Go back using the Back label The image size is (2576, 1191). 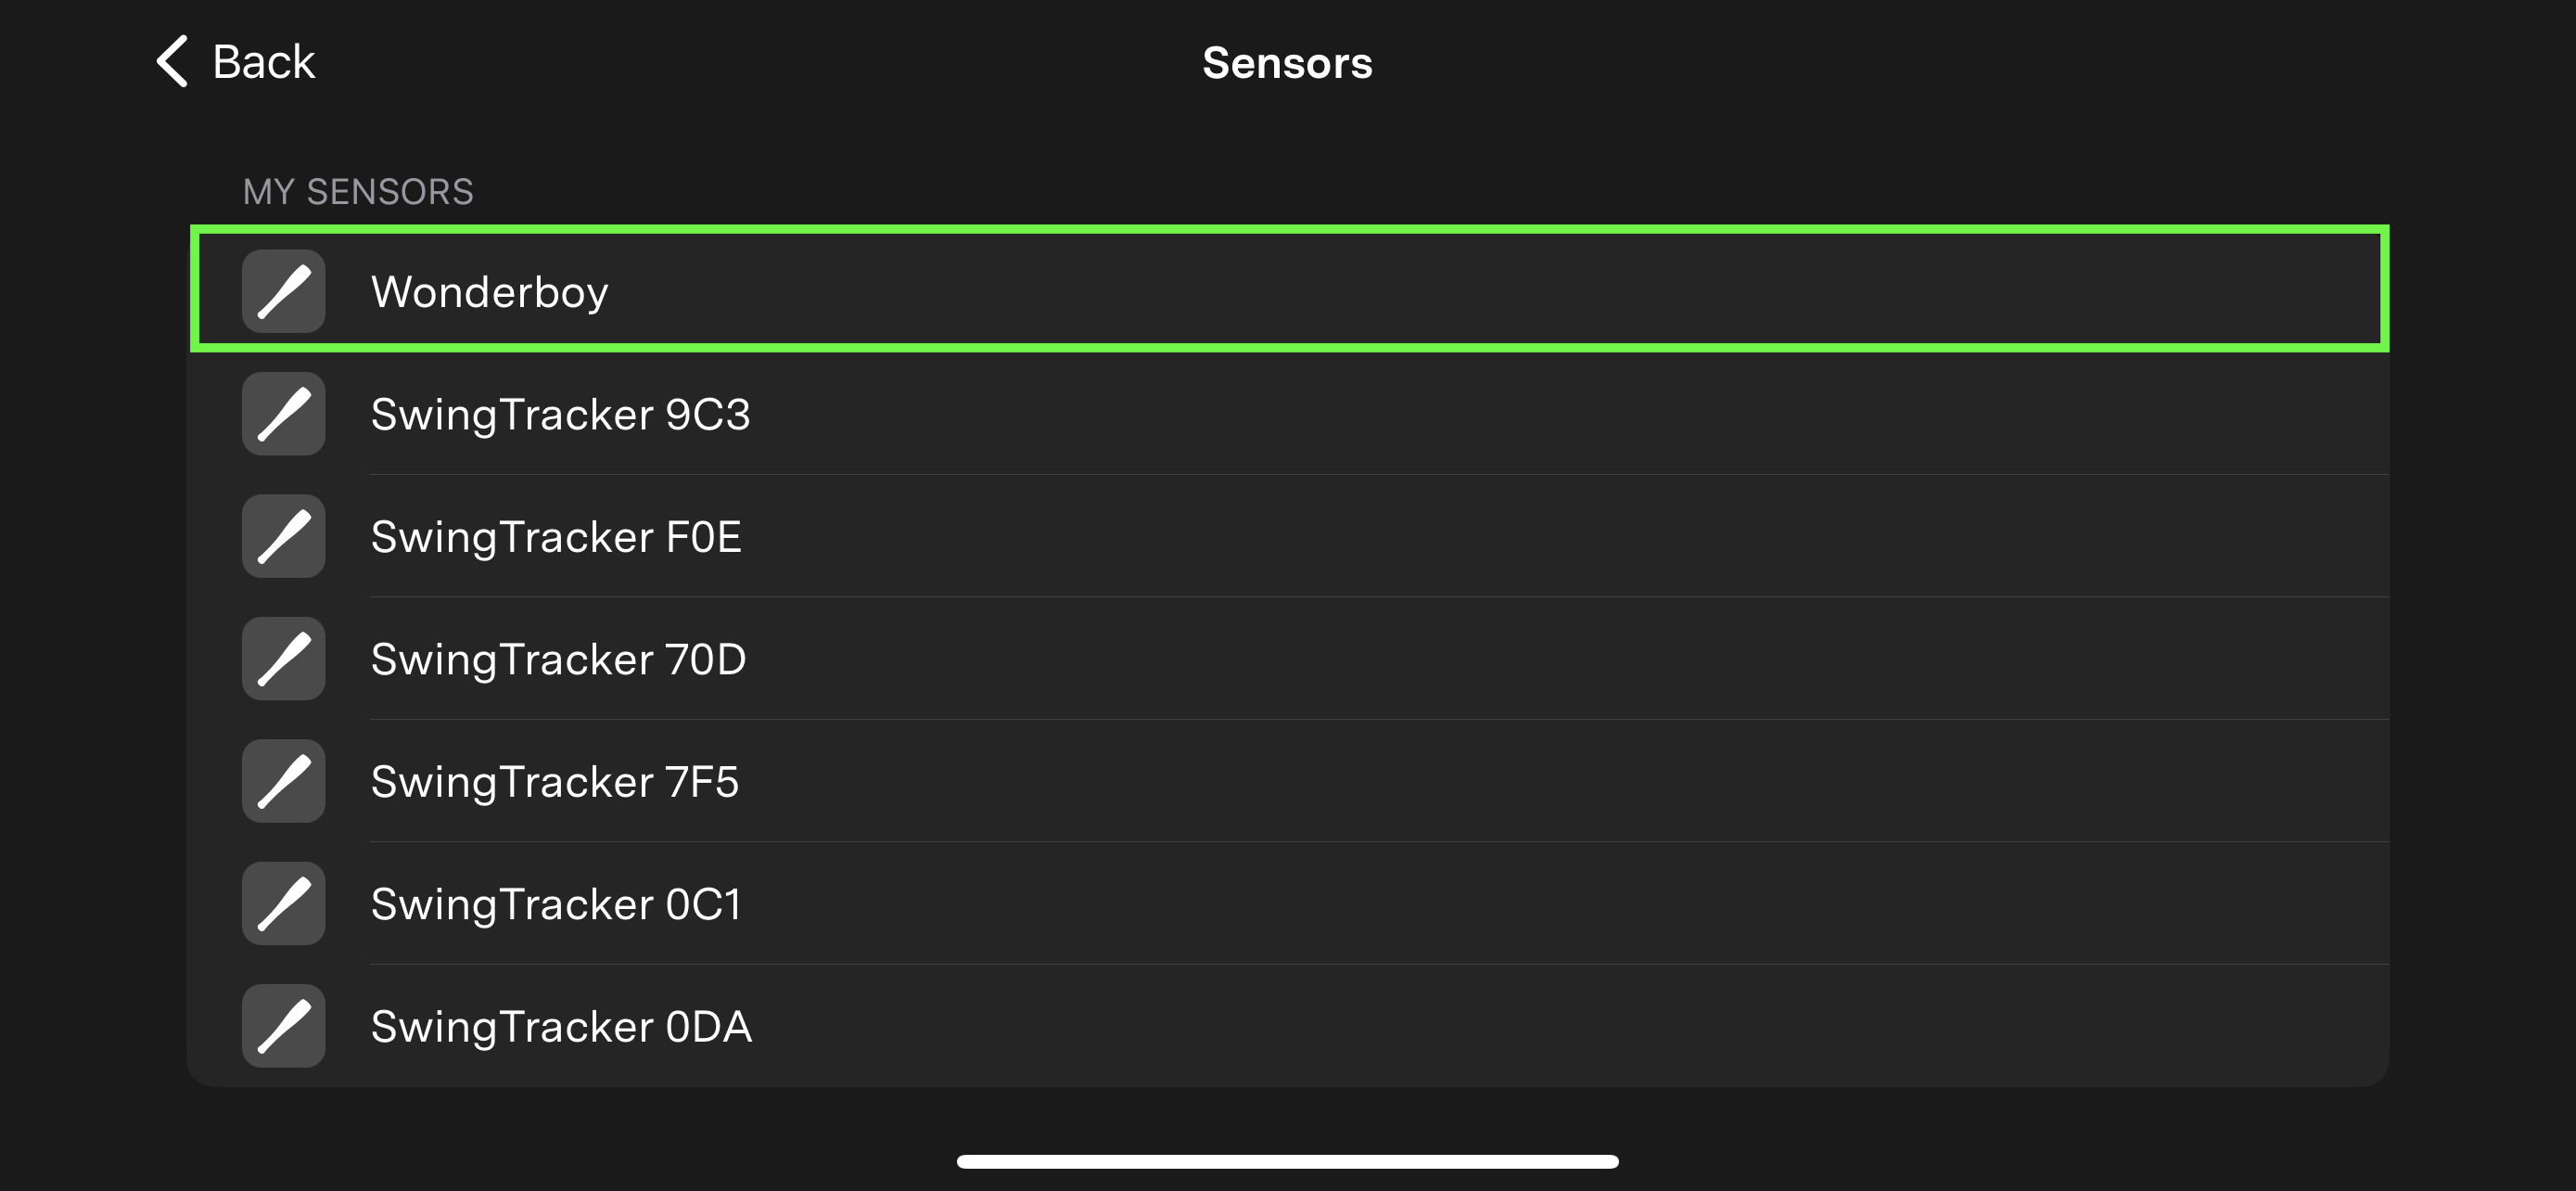263,62
